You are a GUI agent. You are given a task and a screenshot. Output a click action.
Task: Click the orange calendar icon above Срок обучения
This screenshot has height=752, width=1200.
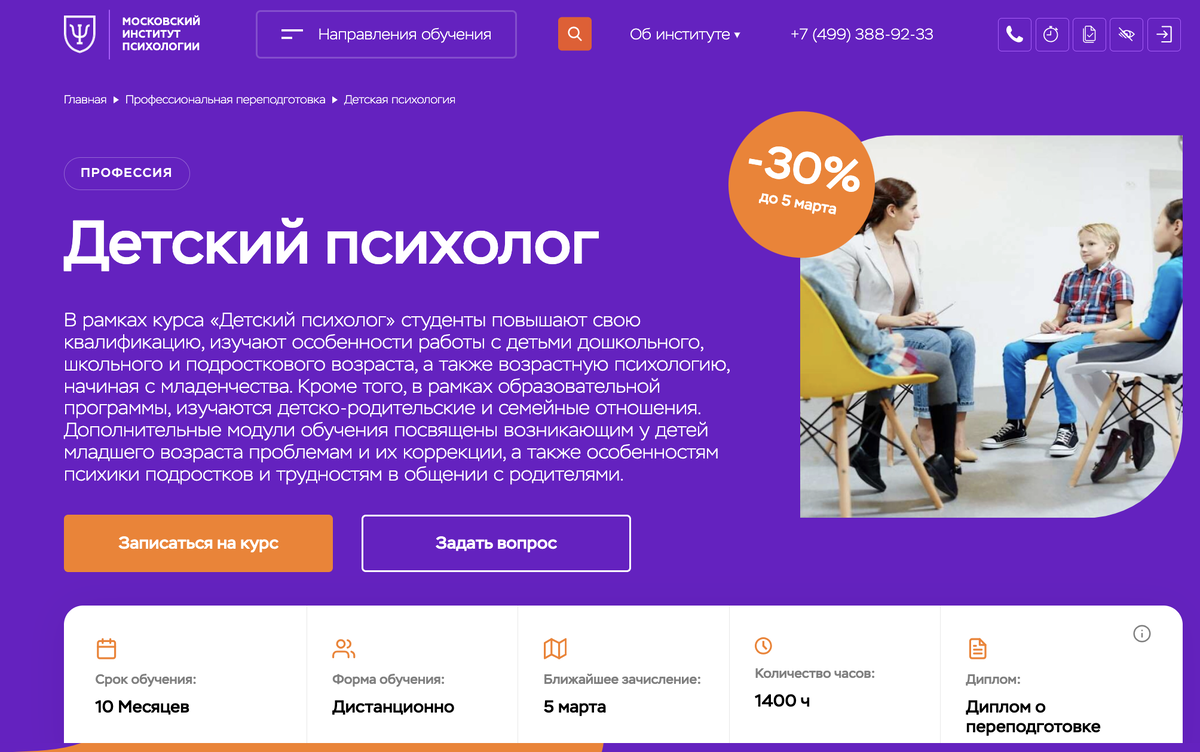(106, 649)
